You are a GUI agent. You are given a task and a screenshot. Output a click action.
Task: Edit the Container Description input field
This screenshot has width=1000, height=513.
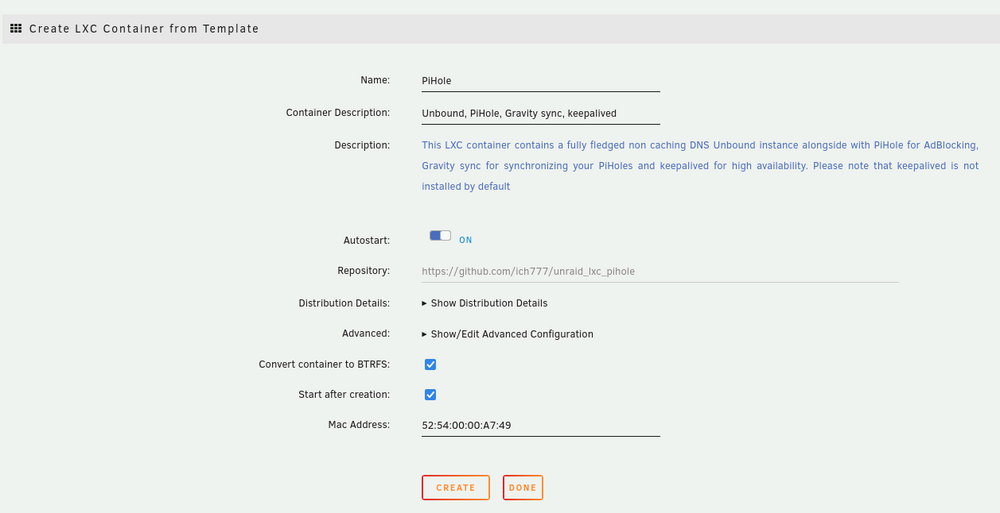point(541,114)
